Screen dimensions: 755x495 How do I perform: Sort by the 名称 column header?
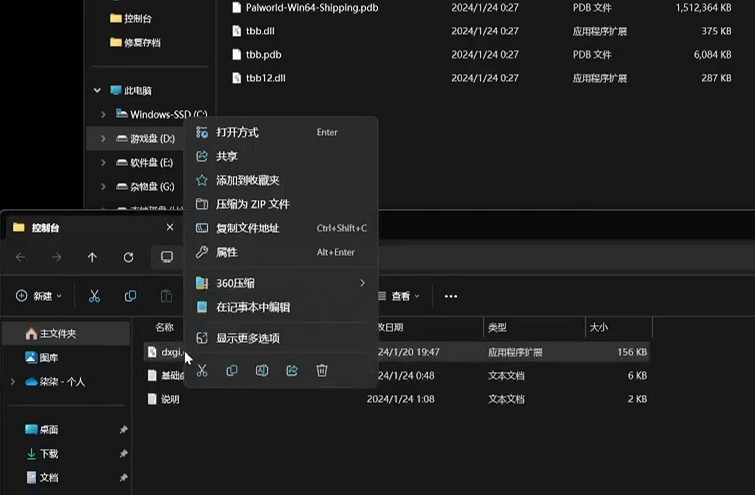(164, 327)
